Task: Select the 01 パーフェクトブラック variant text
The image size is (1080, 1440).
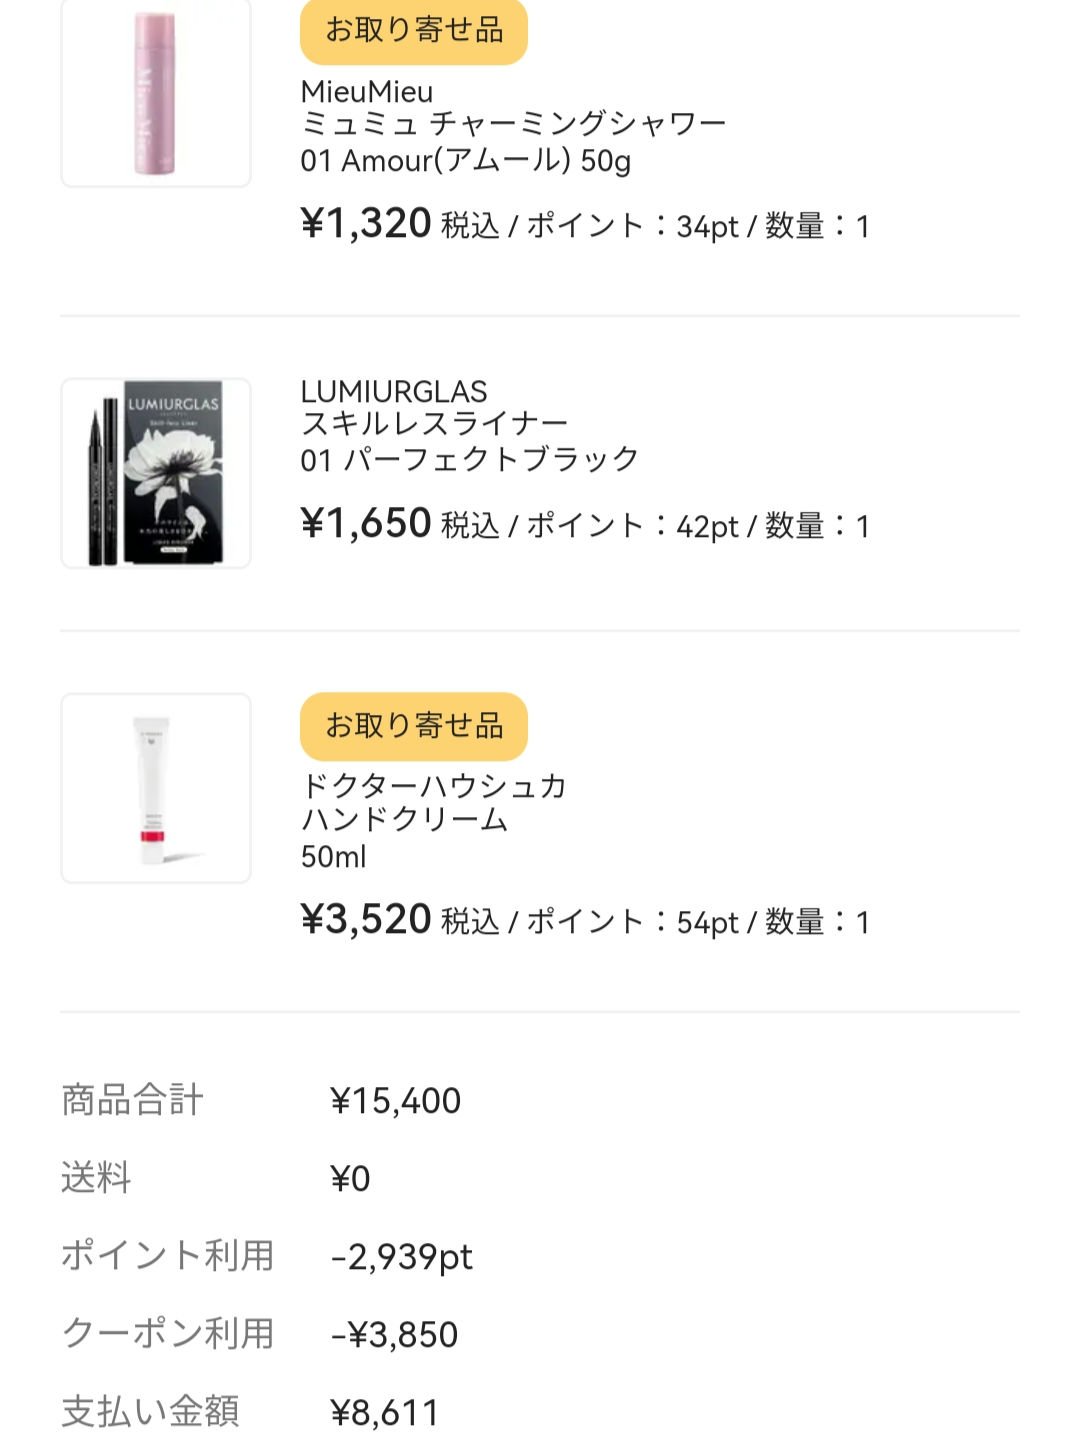Action: click(469, 460)
